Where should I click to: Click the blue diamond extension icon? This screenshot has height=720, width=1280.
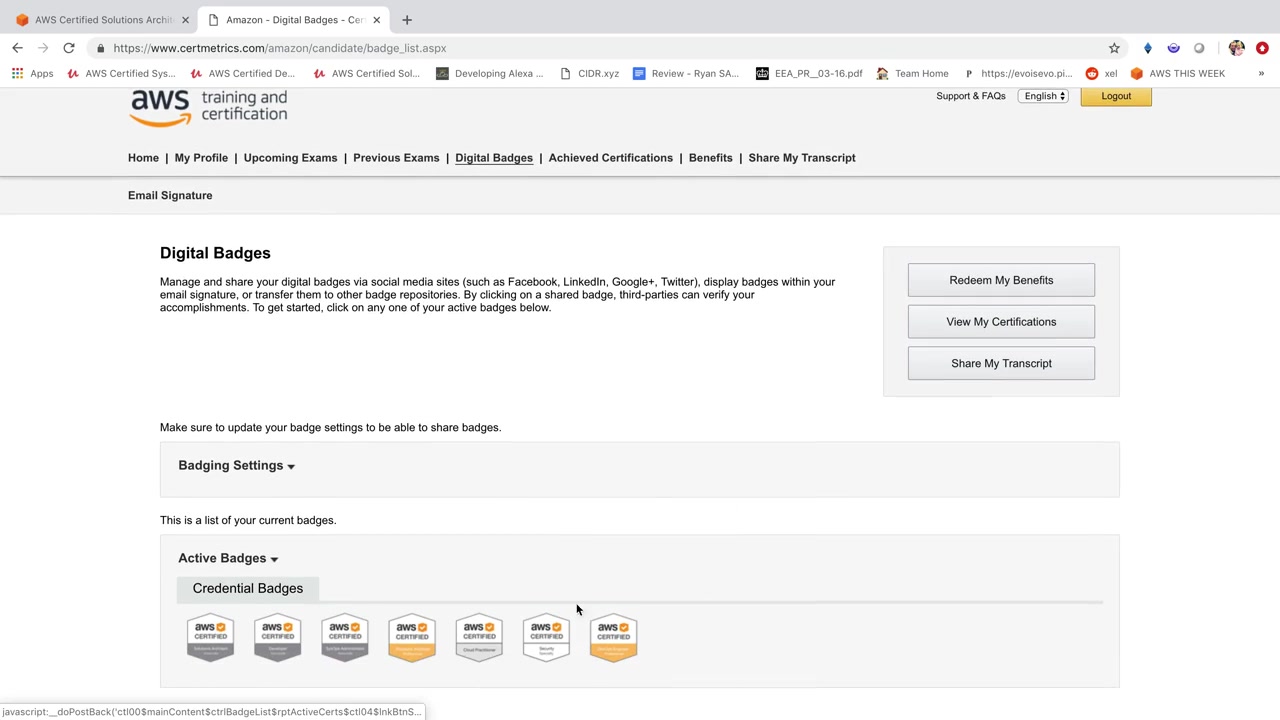coord(1148,48)
